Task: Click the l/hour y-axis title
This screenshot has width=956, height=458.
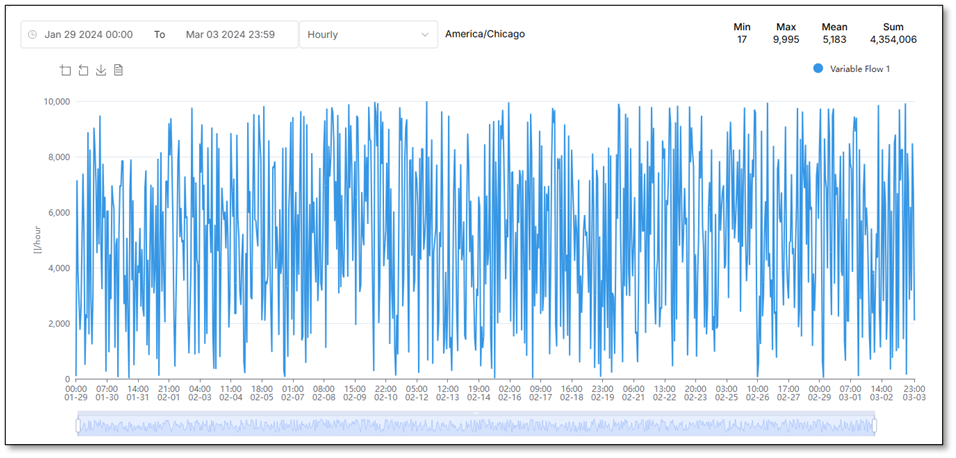Action: 37,240
